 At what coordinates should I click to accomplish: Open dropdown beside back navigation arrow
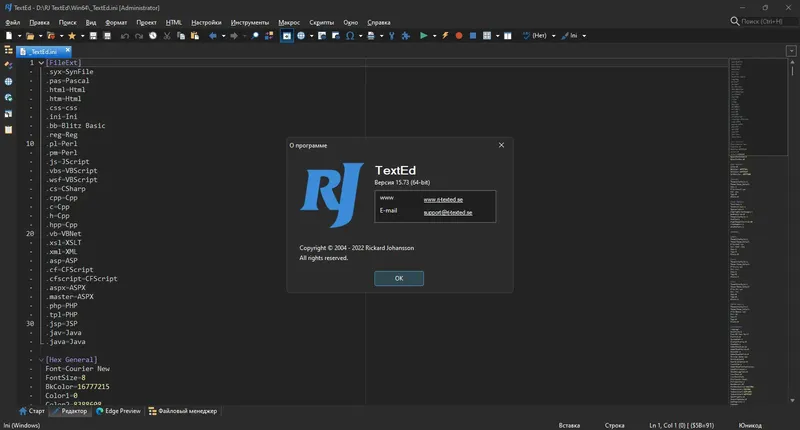click(223, 36)
